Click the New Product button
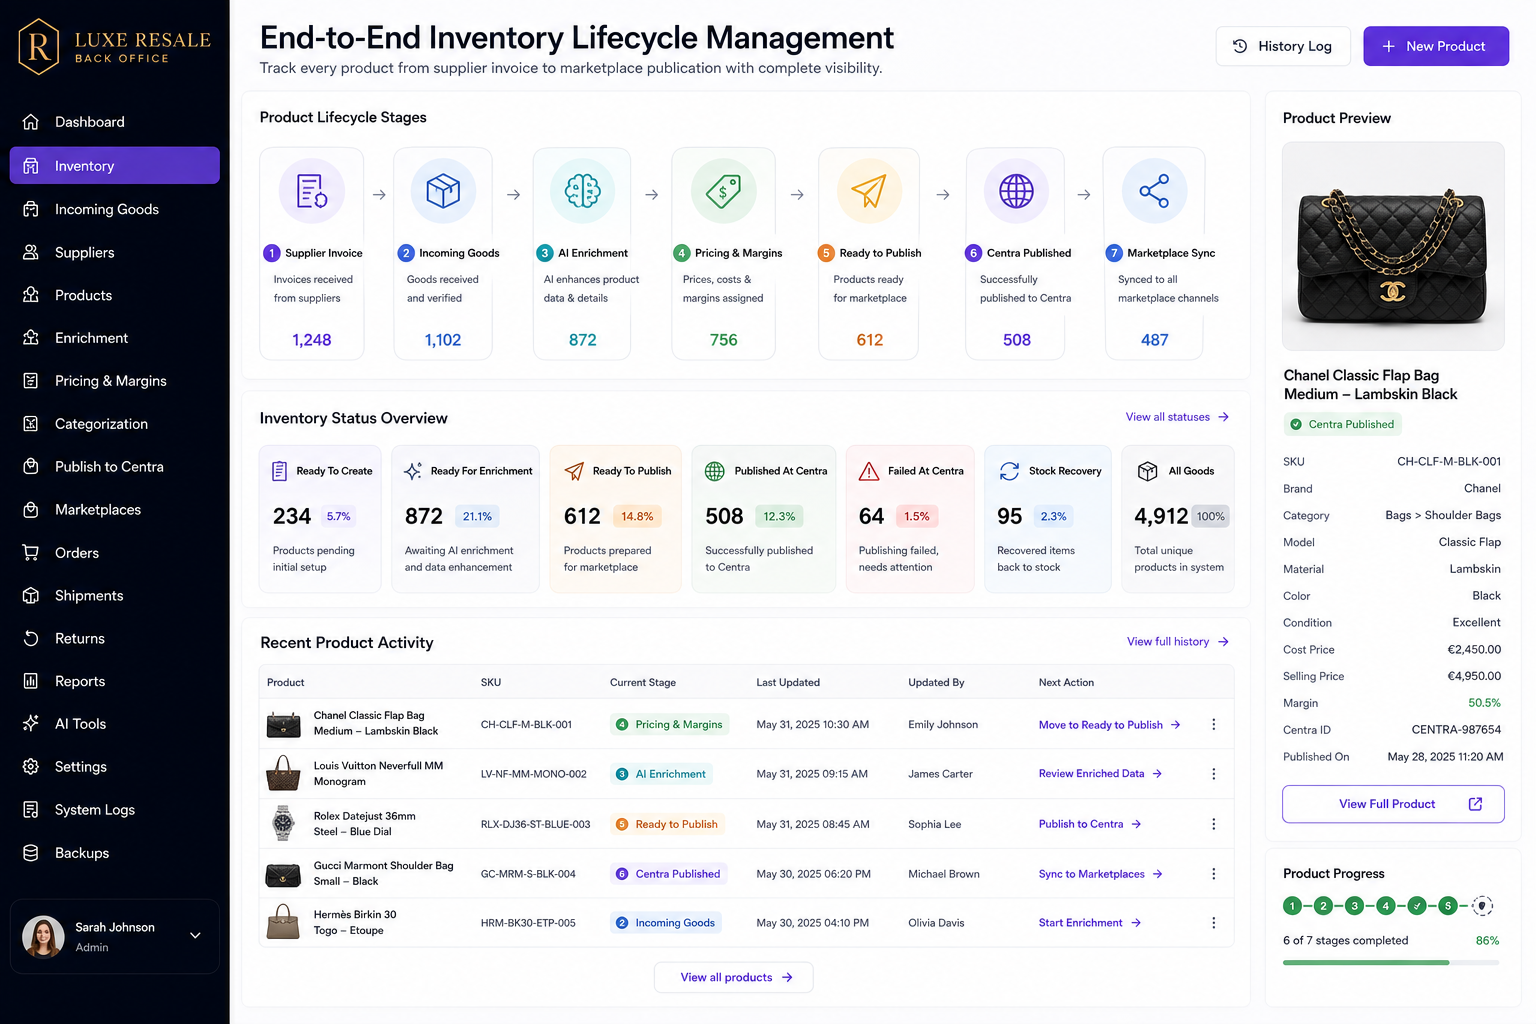This screenshot has width=1536, height=1024. click(x=1436, y=46)
